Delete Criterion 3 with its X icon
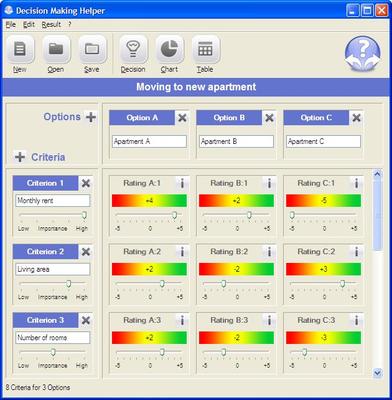392x400 pixels. point(86,320)
